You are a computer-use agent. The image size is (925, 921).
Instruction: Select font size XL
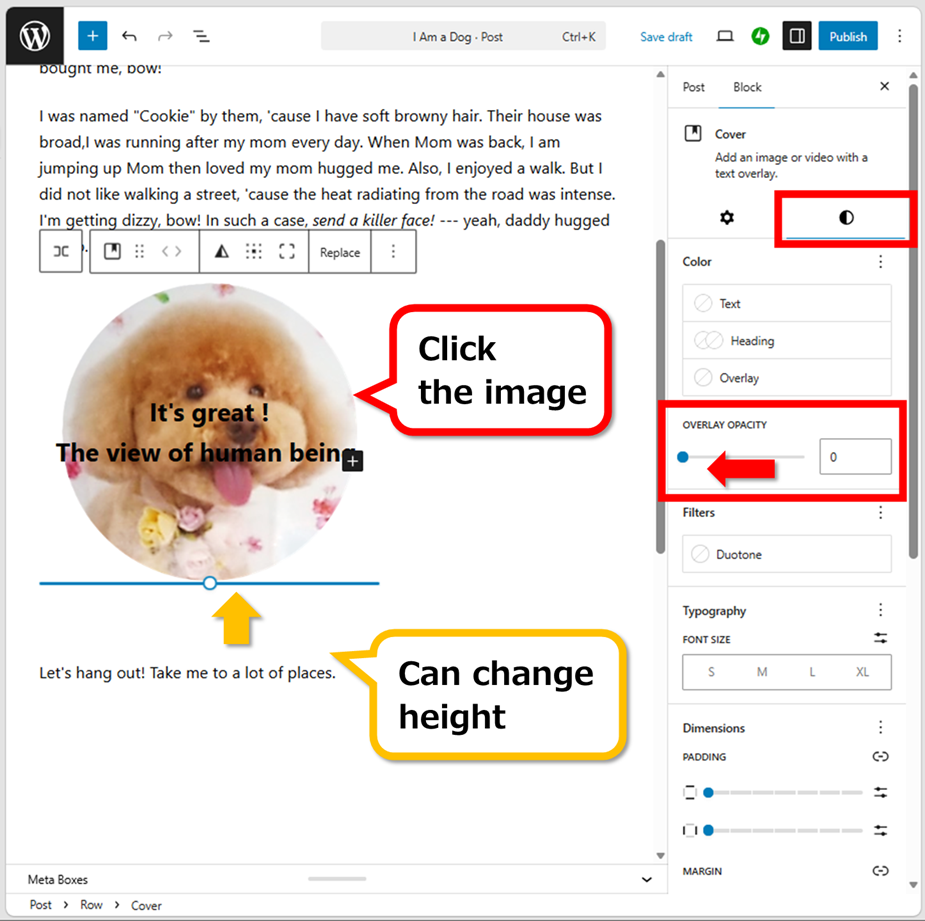click(862, 672)
